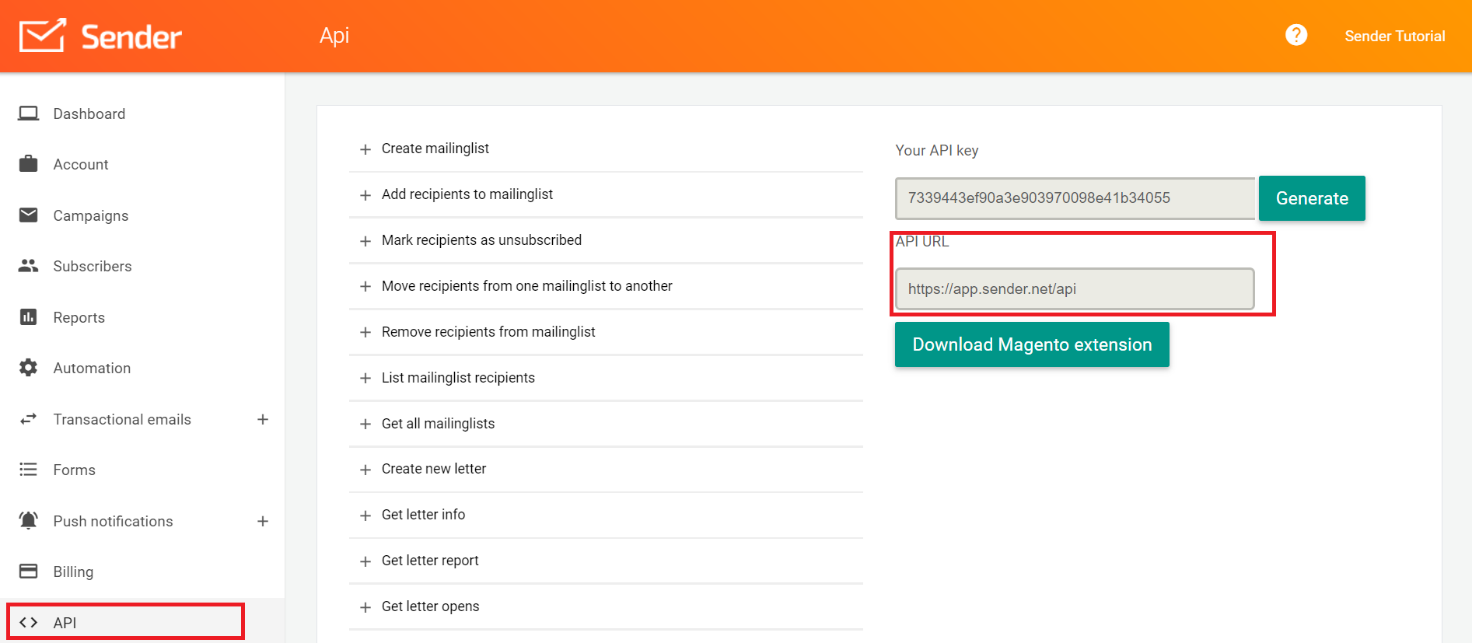Click the API URL label
Viewport: 1472px width, 643px height.
(x=922, y=241)
